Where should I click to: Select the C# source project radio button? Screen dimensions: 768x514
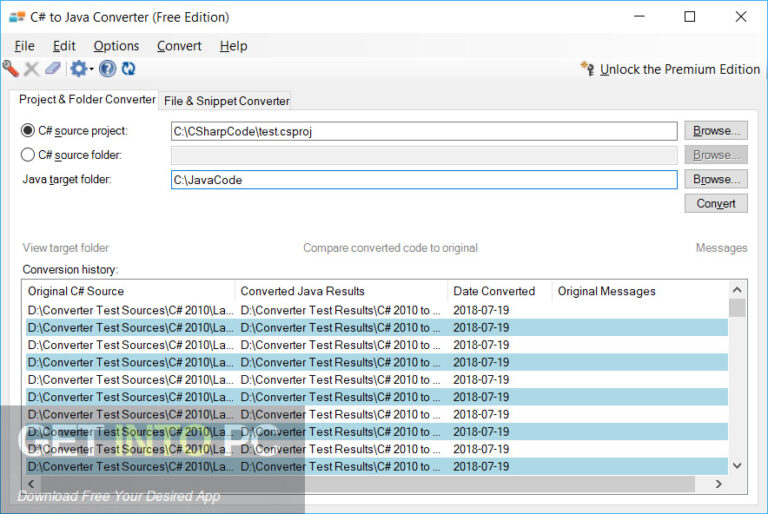[x=28, y=130]
